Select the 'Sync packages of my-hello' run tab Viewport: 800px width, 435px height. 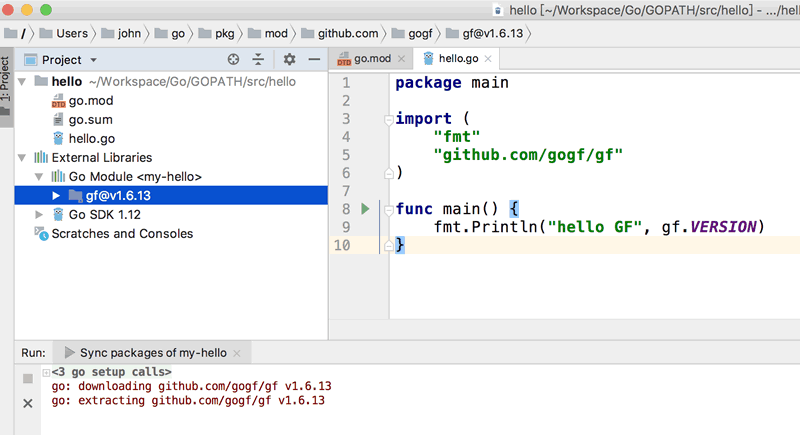click(152, 353)
